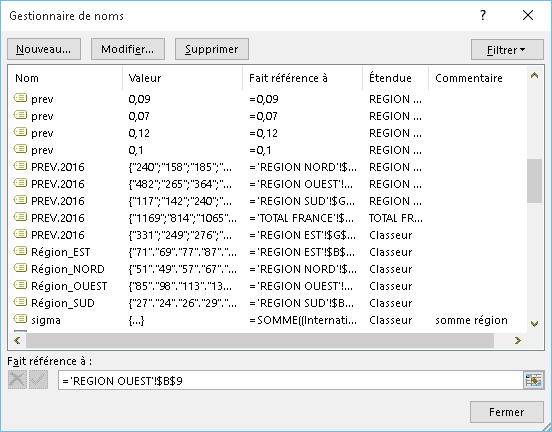This screenshot has height=432, width=552.
Task: Click into the Fait référence à input field
Action: [x=291, y=381]
